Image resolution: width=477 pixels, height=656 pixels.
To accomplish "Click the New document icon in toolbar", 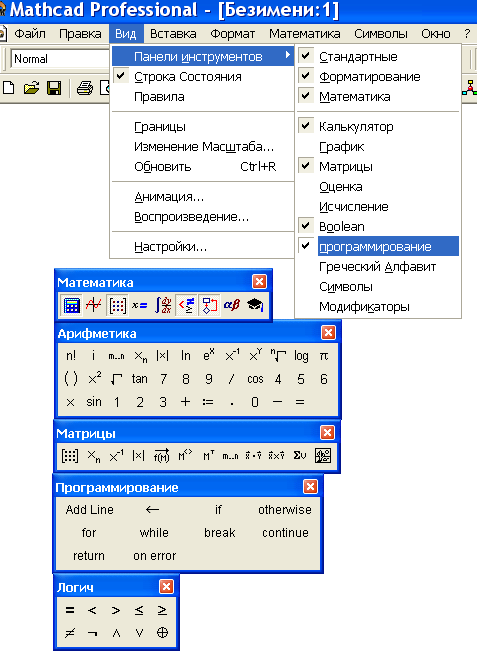I will (9, 88).
